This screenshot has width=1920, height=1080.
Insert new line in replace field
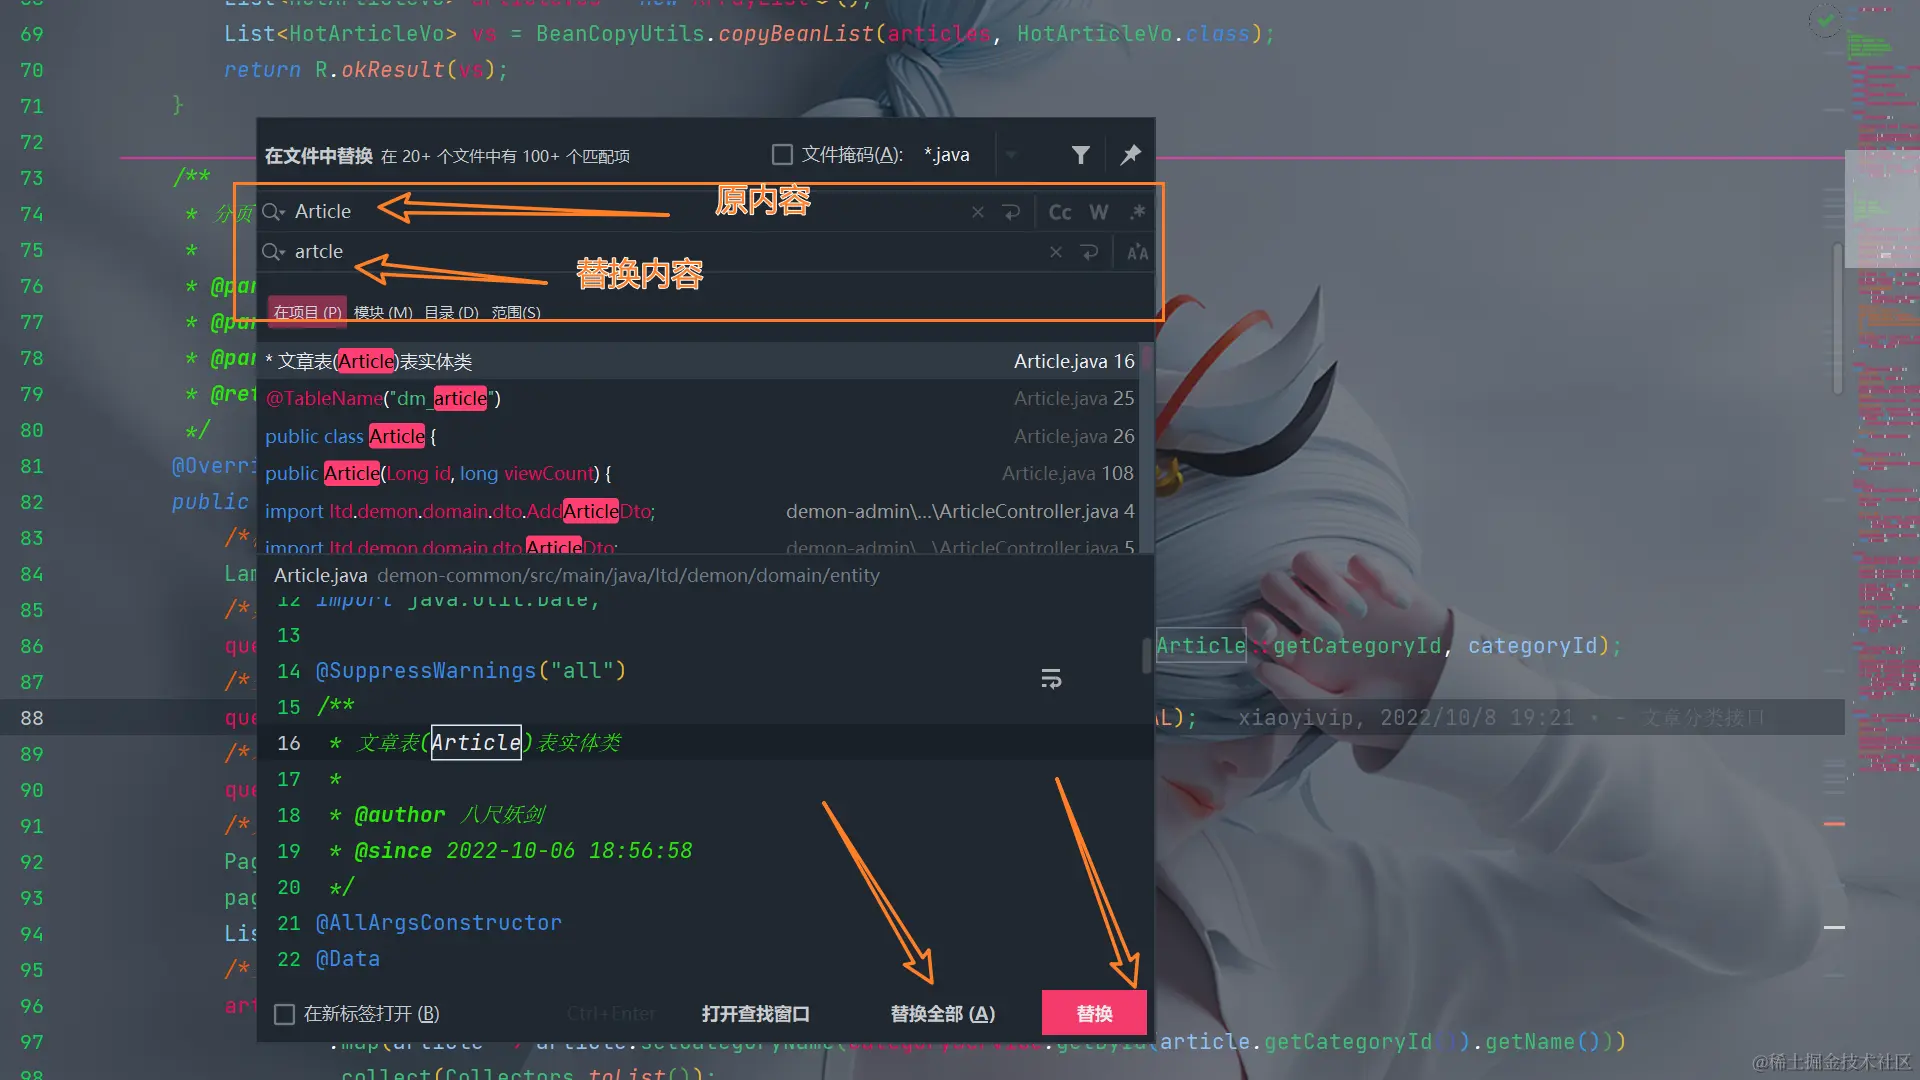coord(1090,253)
